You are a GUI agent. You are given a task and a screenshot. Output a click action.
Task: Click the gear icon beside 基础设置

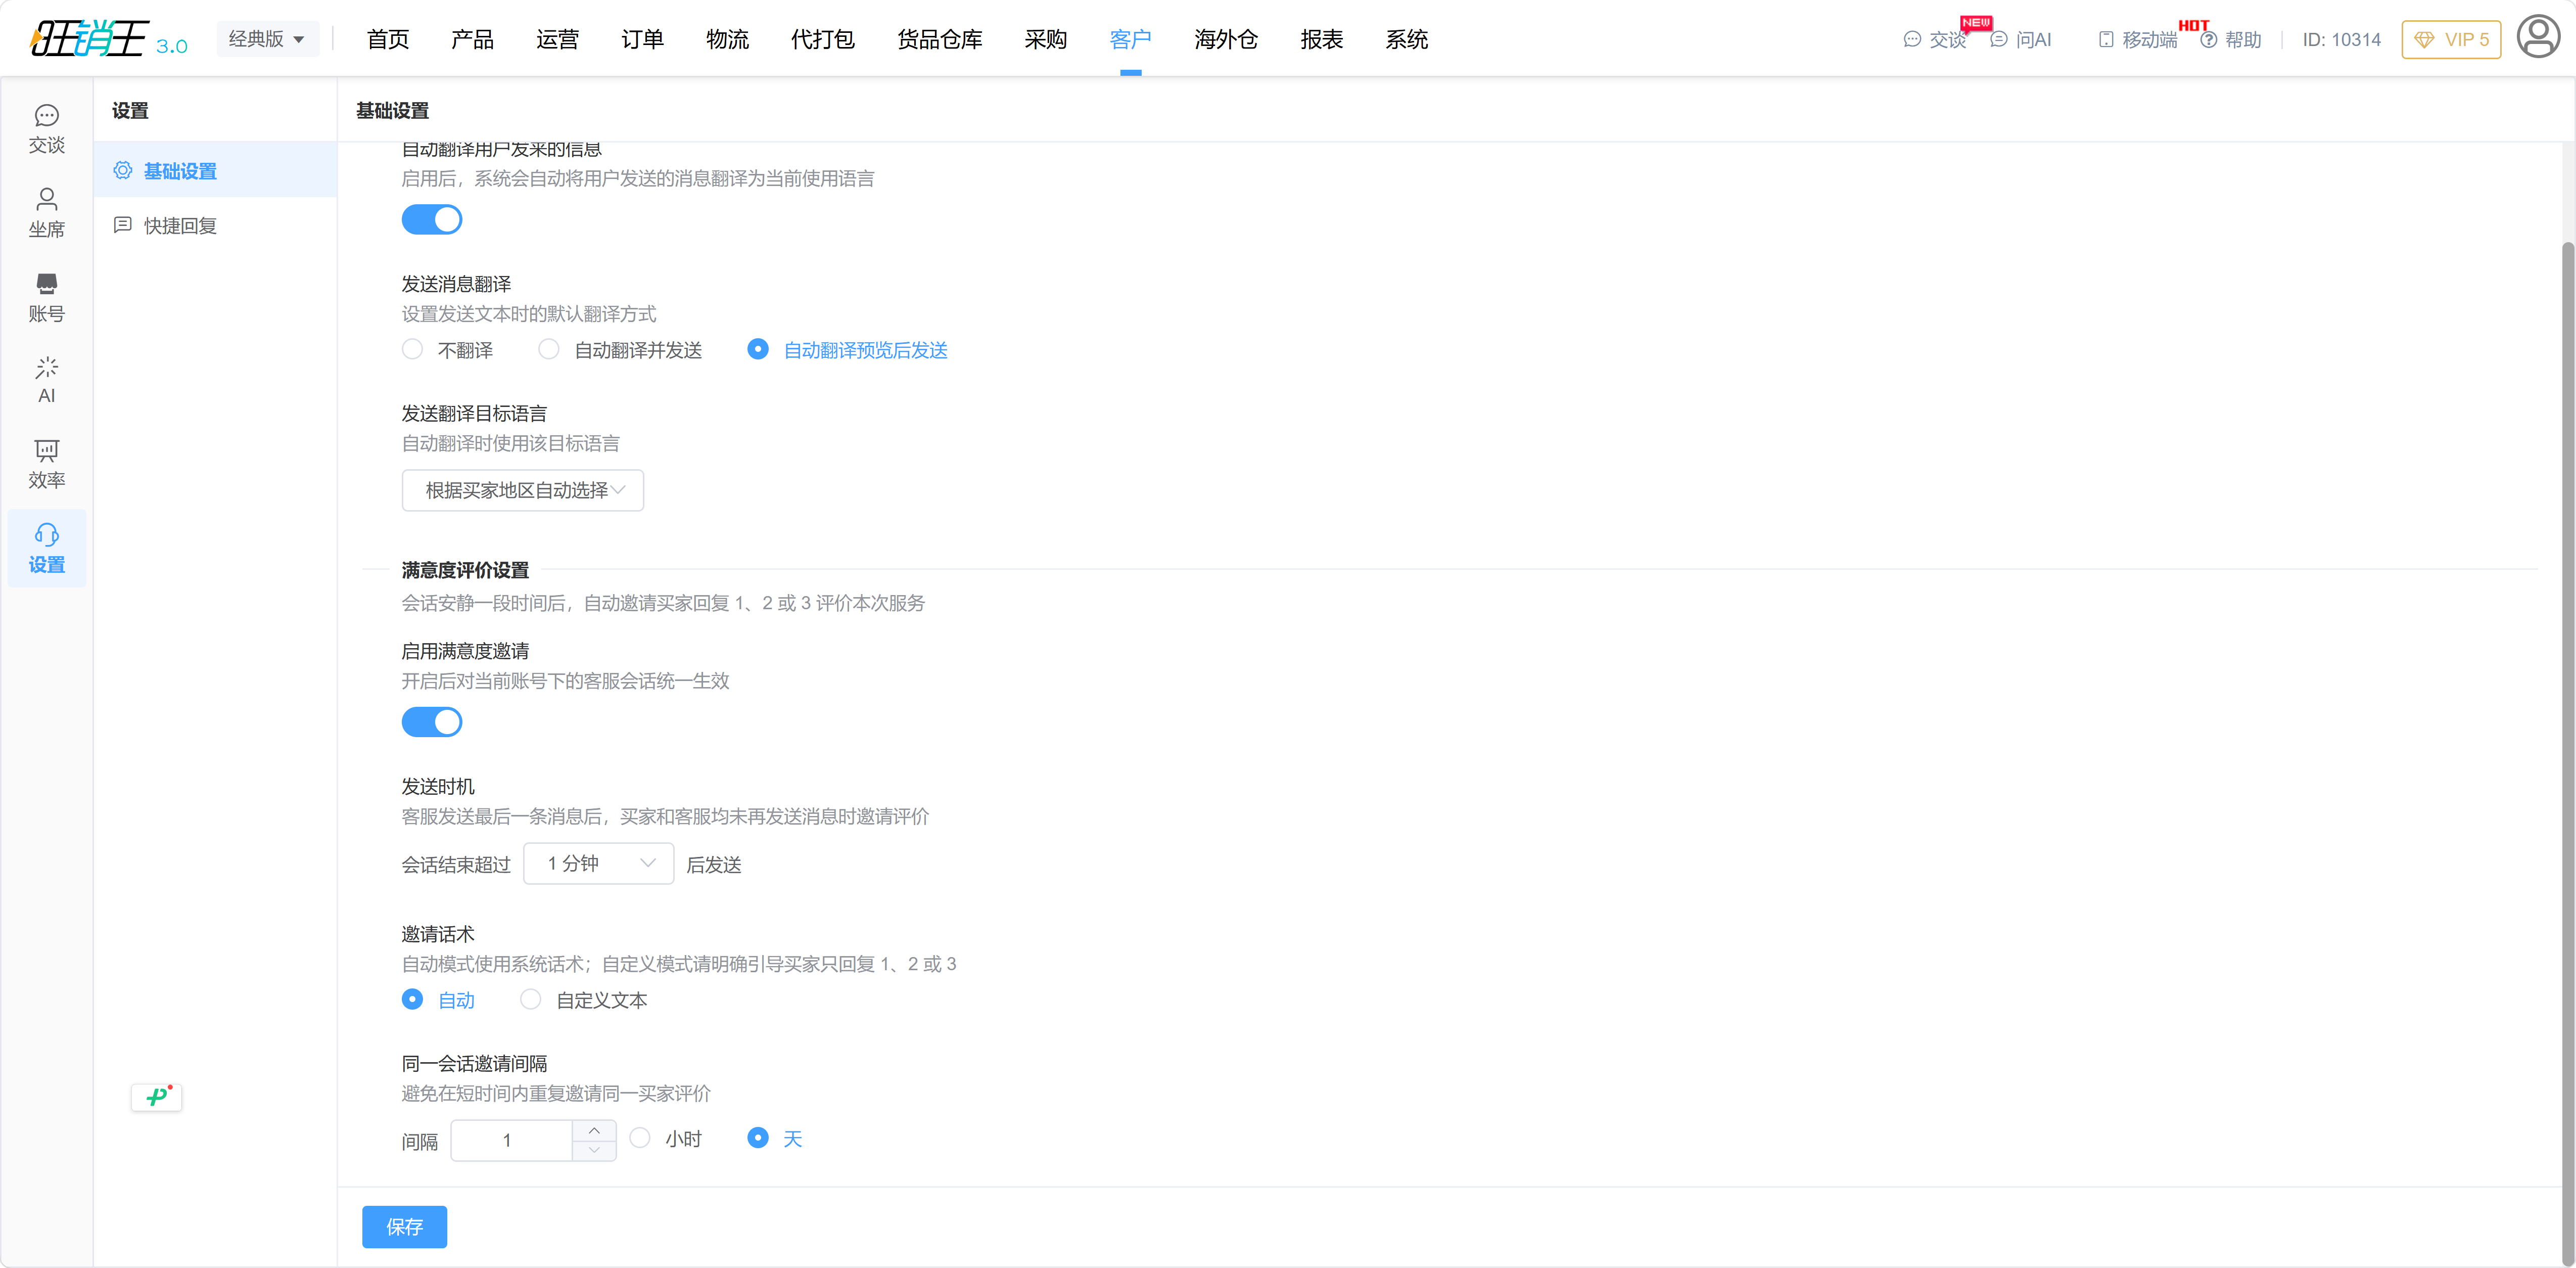click(123, 170)
